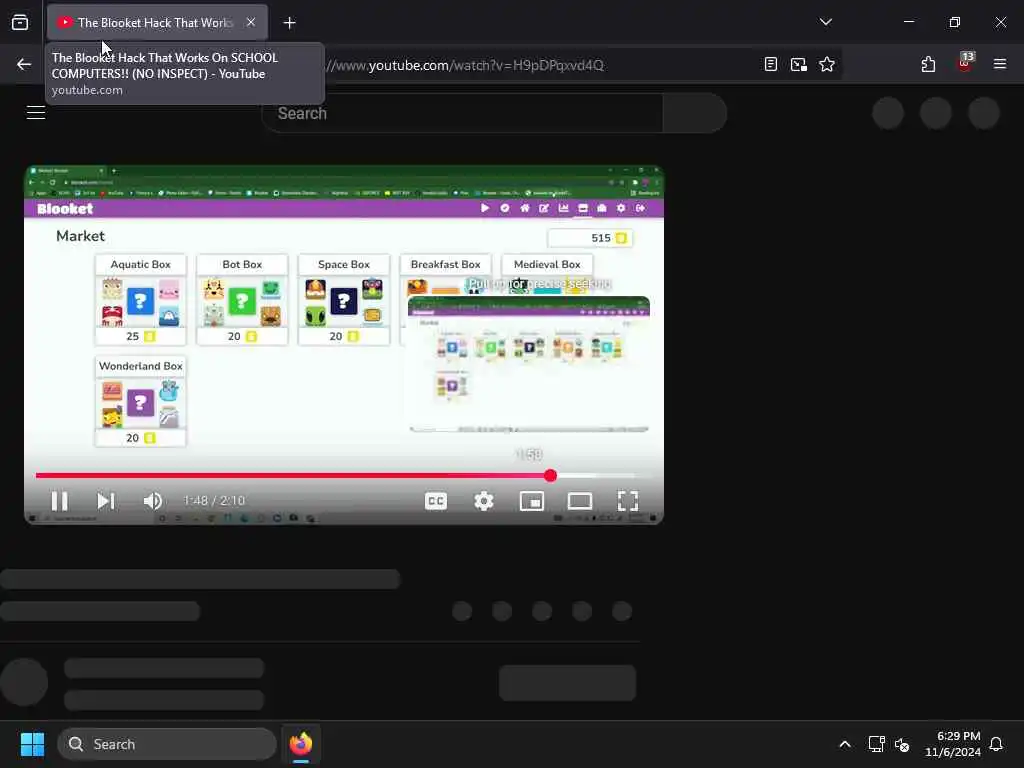This screenshot has height=768, width=1024.
Task: Click the Aquatic Box in video
Action: [x=140, y=300]
